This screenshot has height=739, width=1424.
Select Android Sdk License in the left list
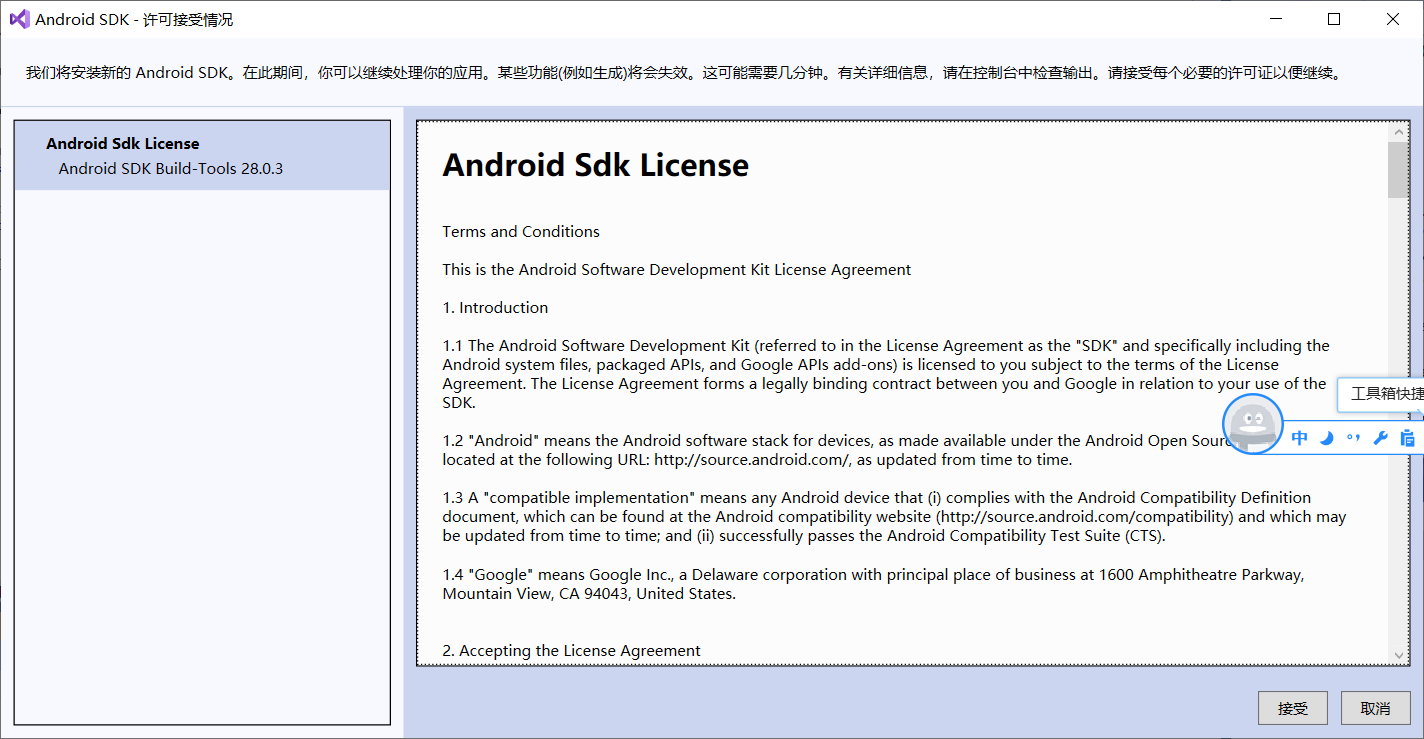click(x=123, y=144)
